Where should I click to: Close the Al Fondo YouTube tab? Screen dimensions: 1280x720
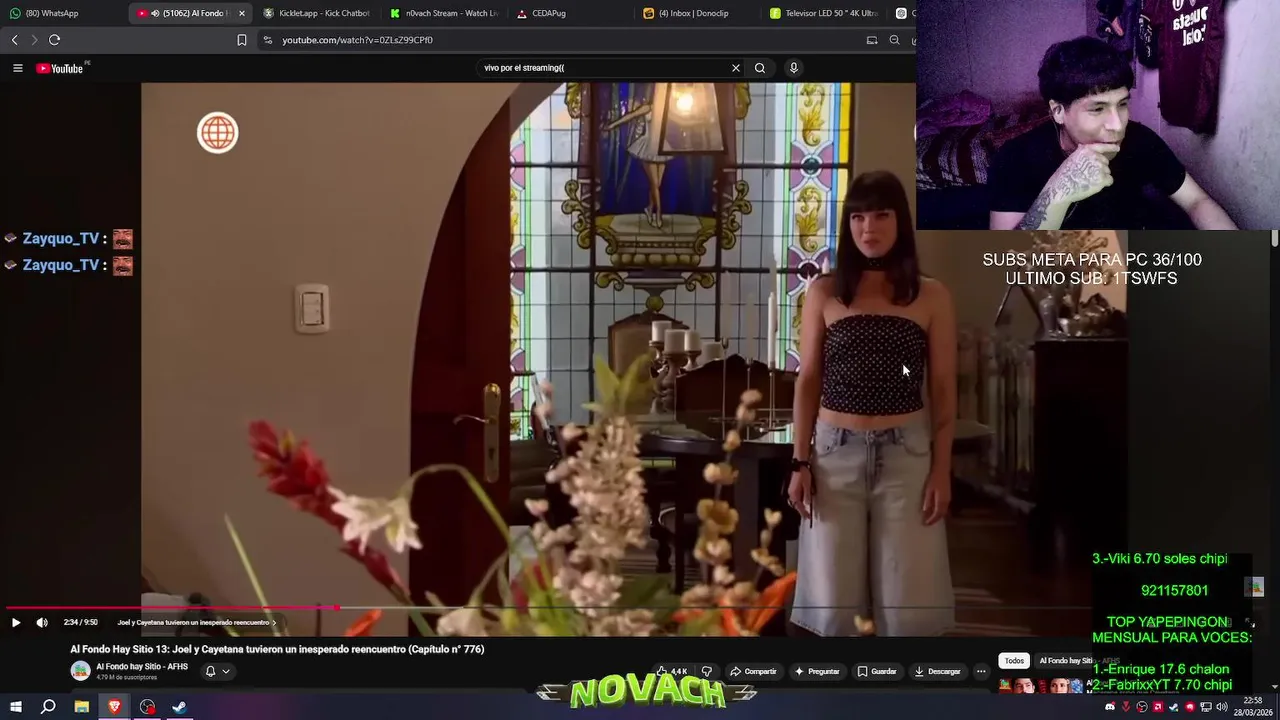click(x=241, y=13)
